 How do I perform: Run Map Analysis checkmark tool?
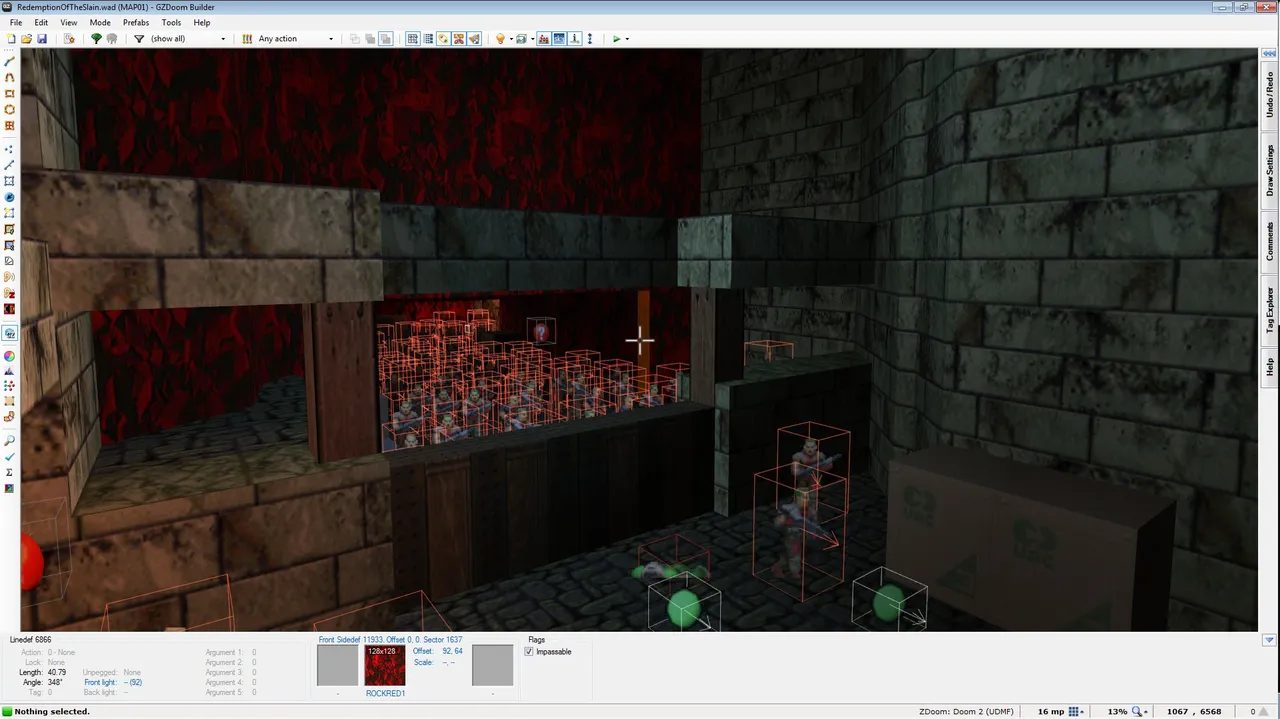(10, 457)
